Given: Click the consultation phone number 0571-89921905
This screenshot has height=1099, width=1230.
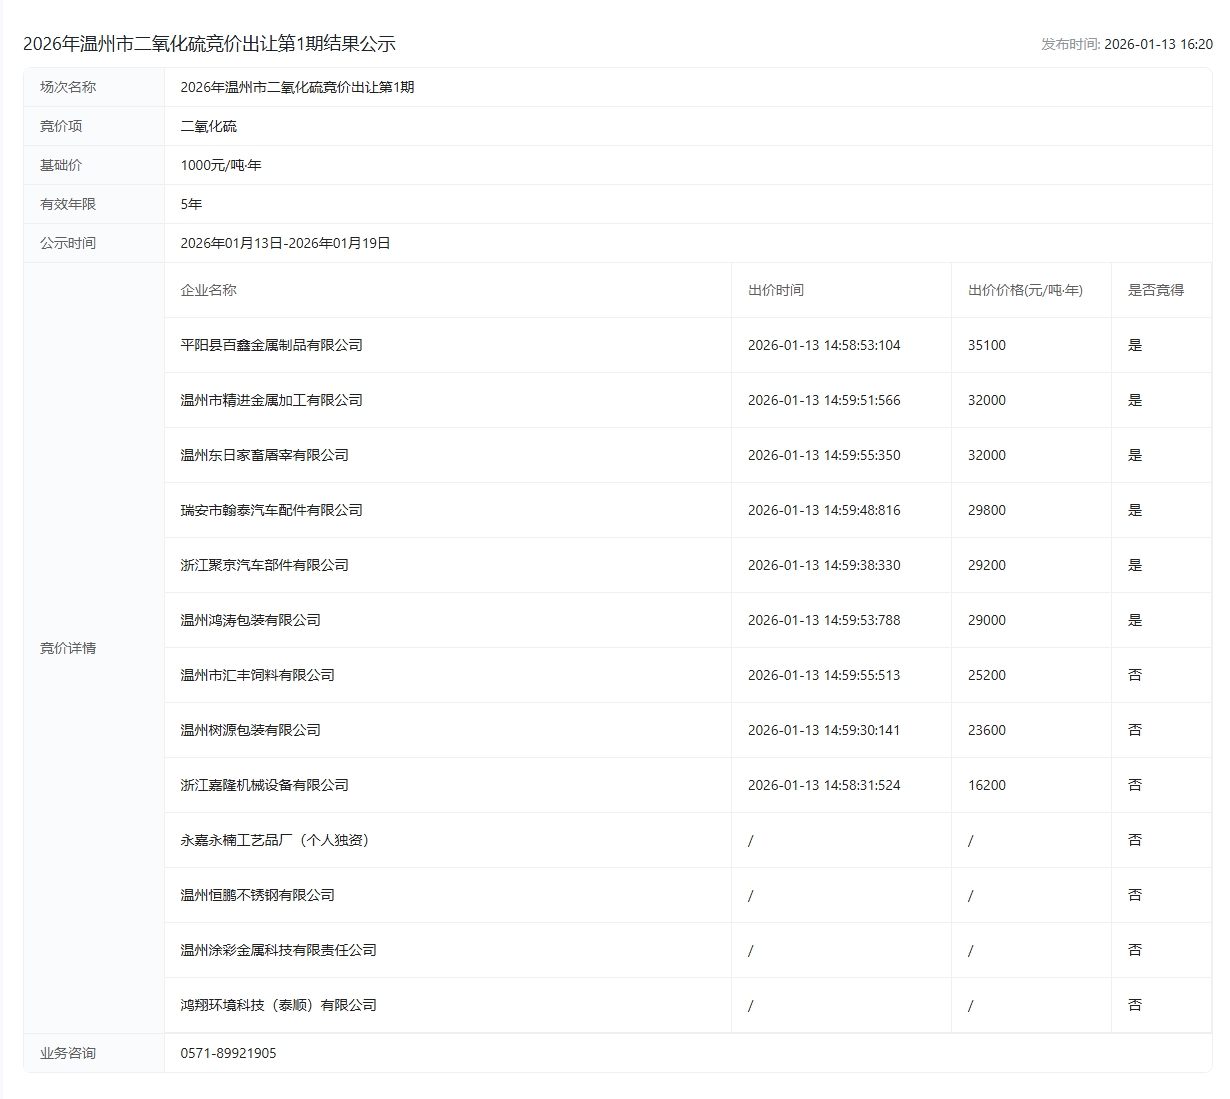Looking at the screenshot, I should [228, 1053].
